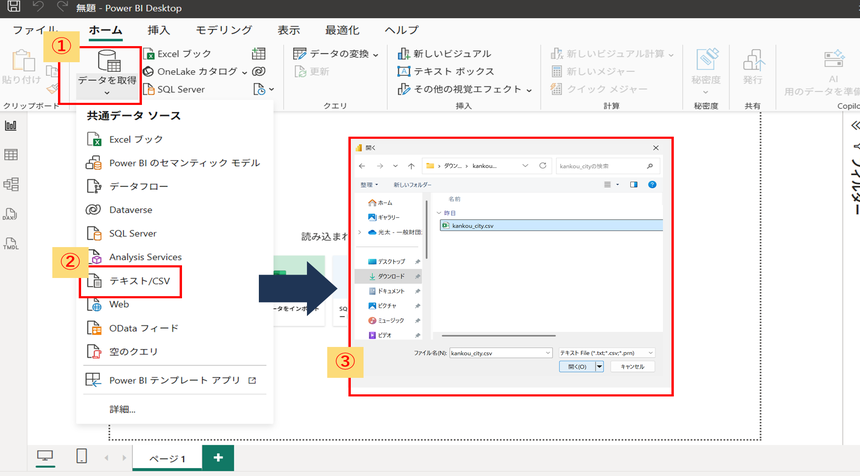Open Table view from the left sidebar
This screenshot has height=476, width=860.
pyautogui.click(x=11, y=155)
